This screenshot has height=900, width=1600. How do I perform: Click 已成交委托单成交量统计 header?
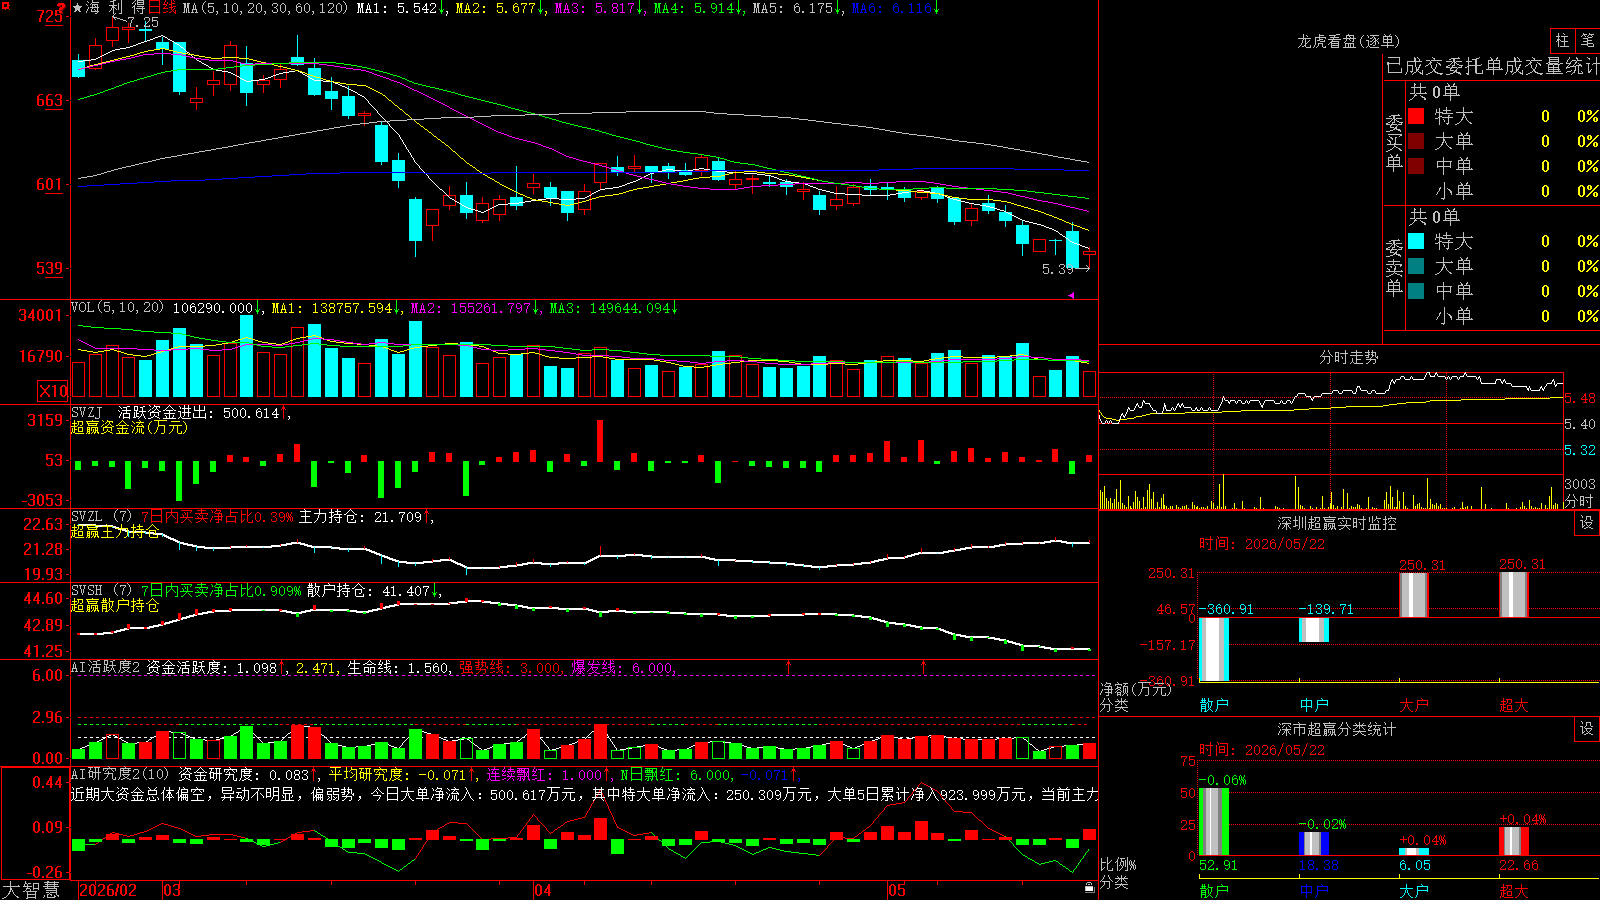point(1492,66)
